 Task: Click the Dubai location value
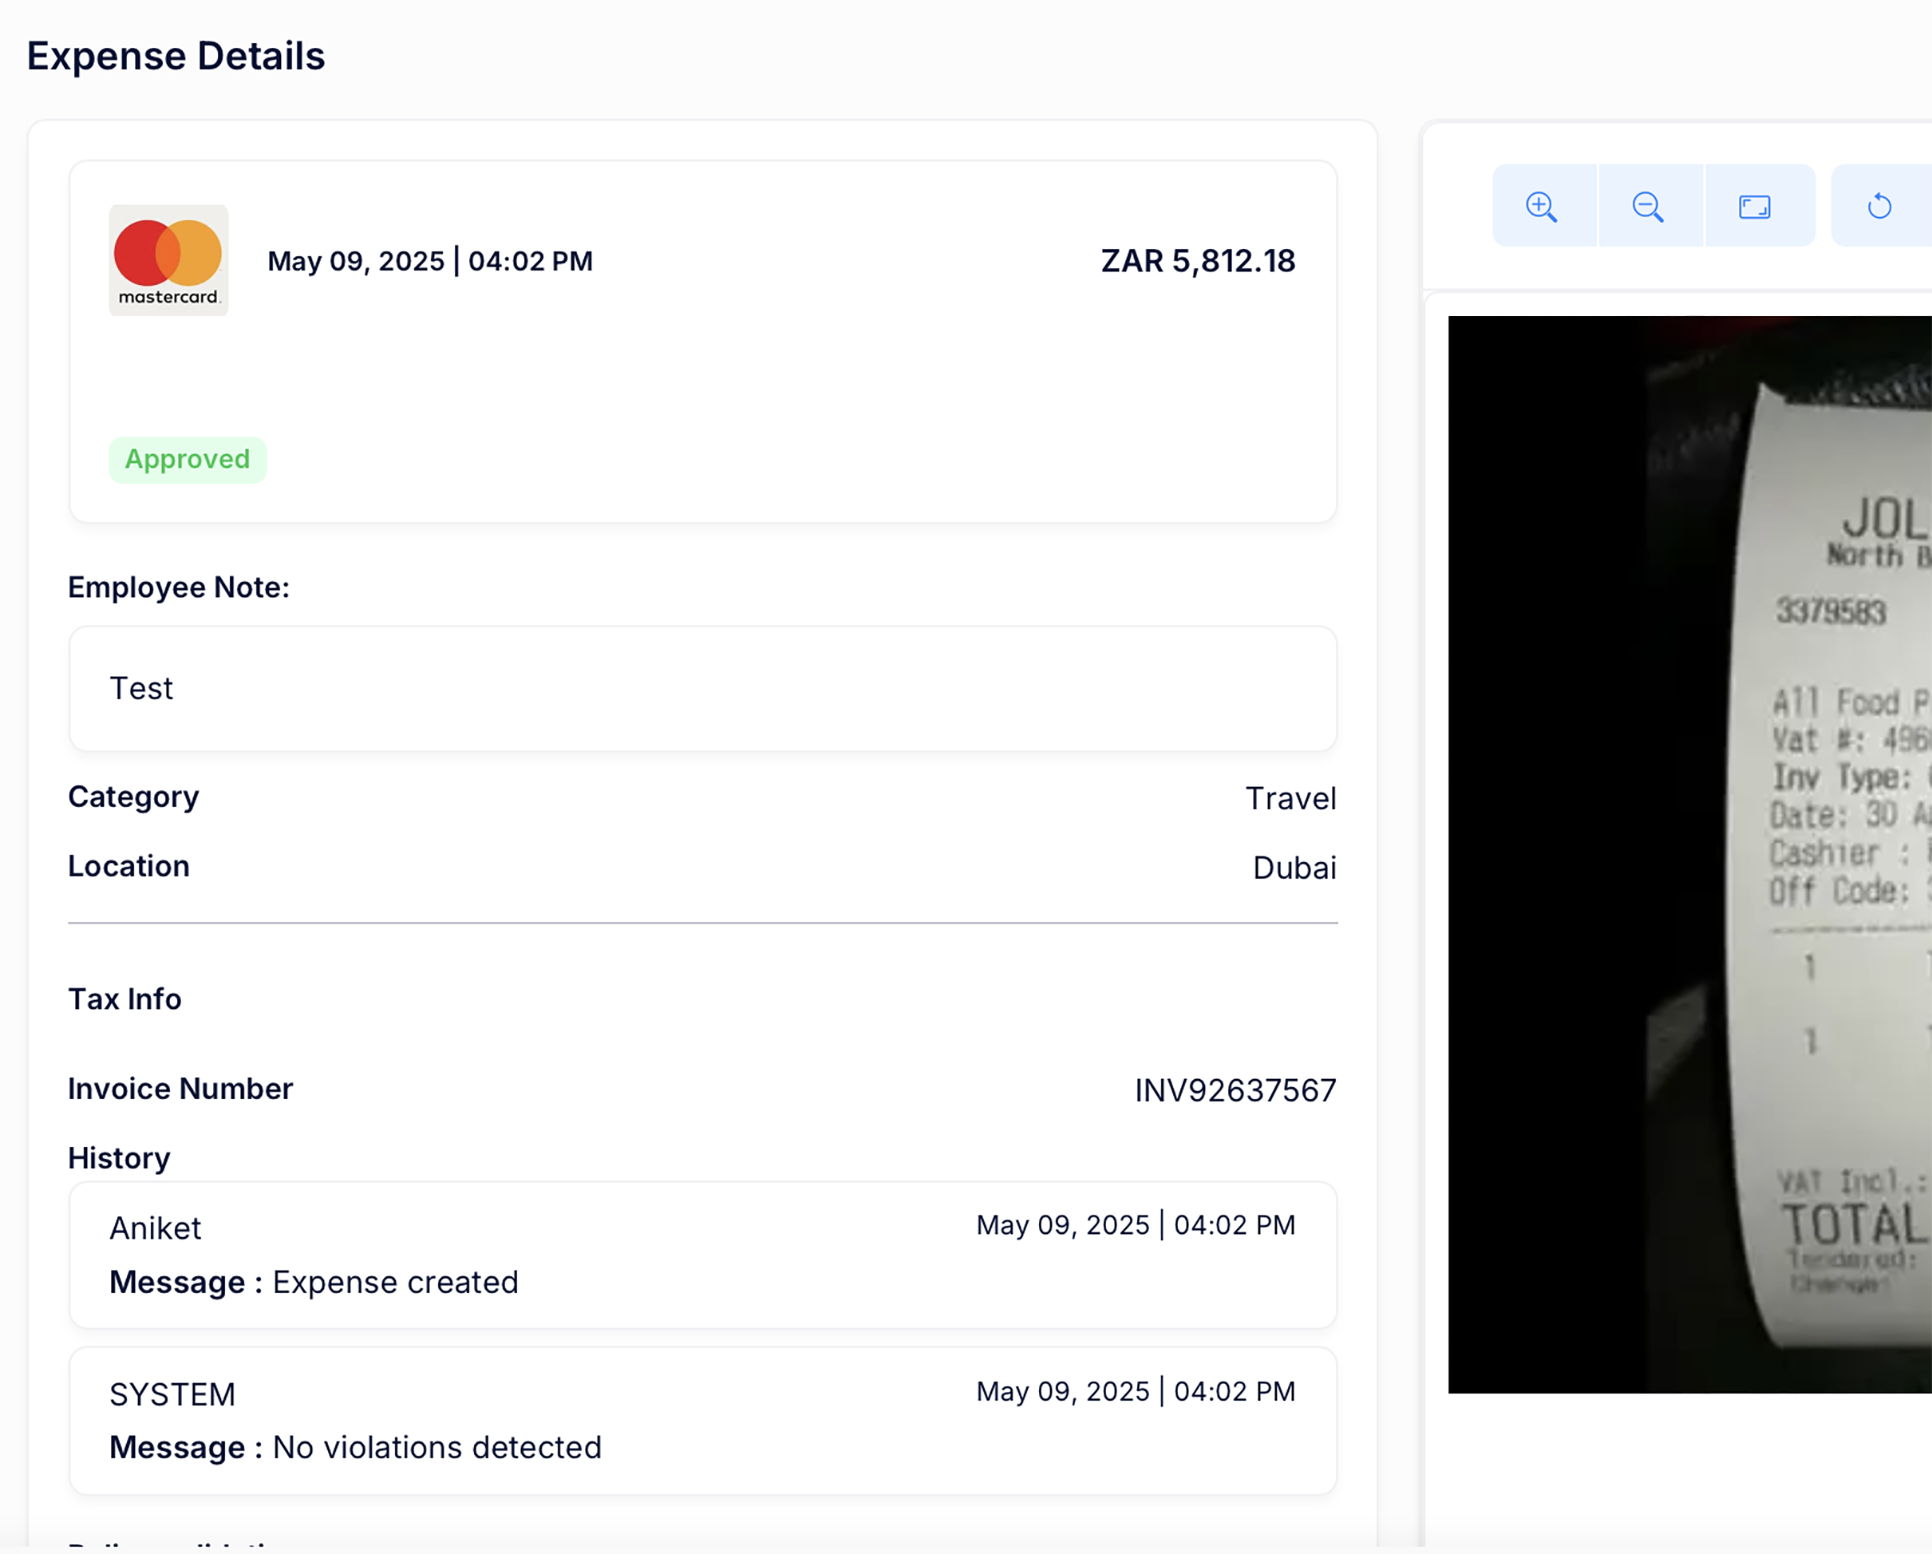[x=1294, y=867]
